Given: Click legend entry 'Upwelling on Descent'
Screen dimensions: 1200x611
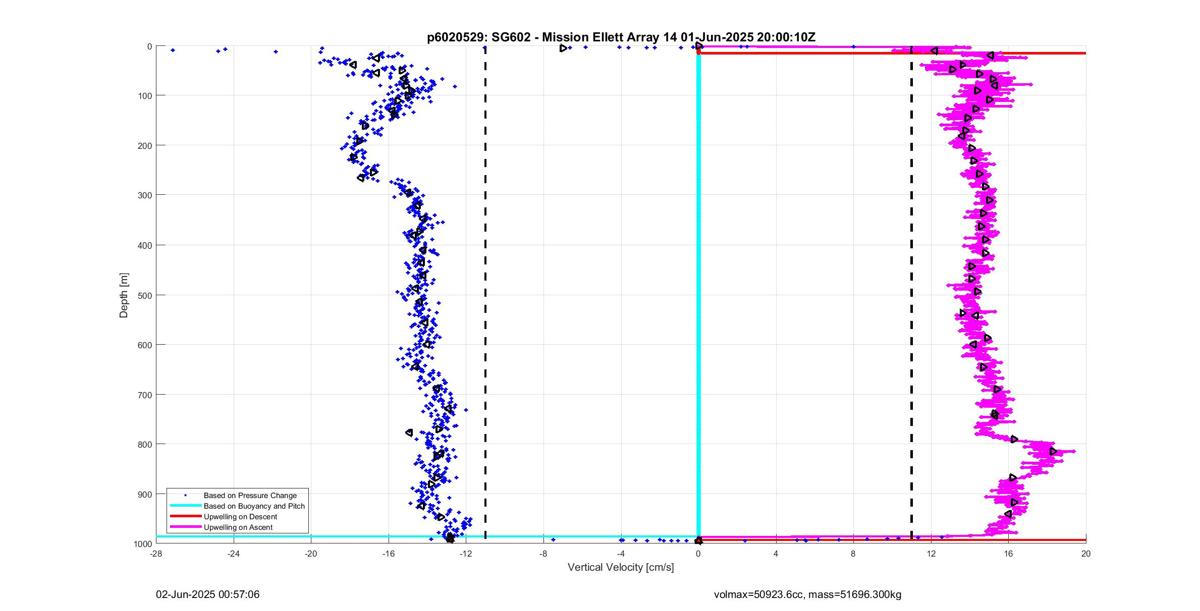Looking at the screenshot, I should point(241,516).
